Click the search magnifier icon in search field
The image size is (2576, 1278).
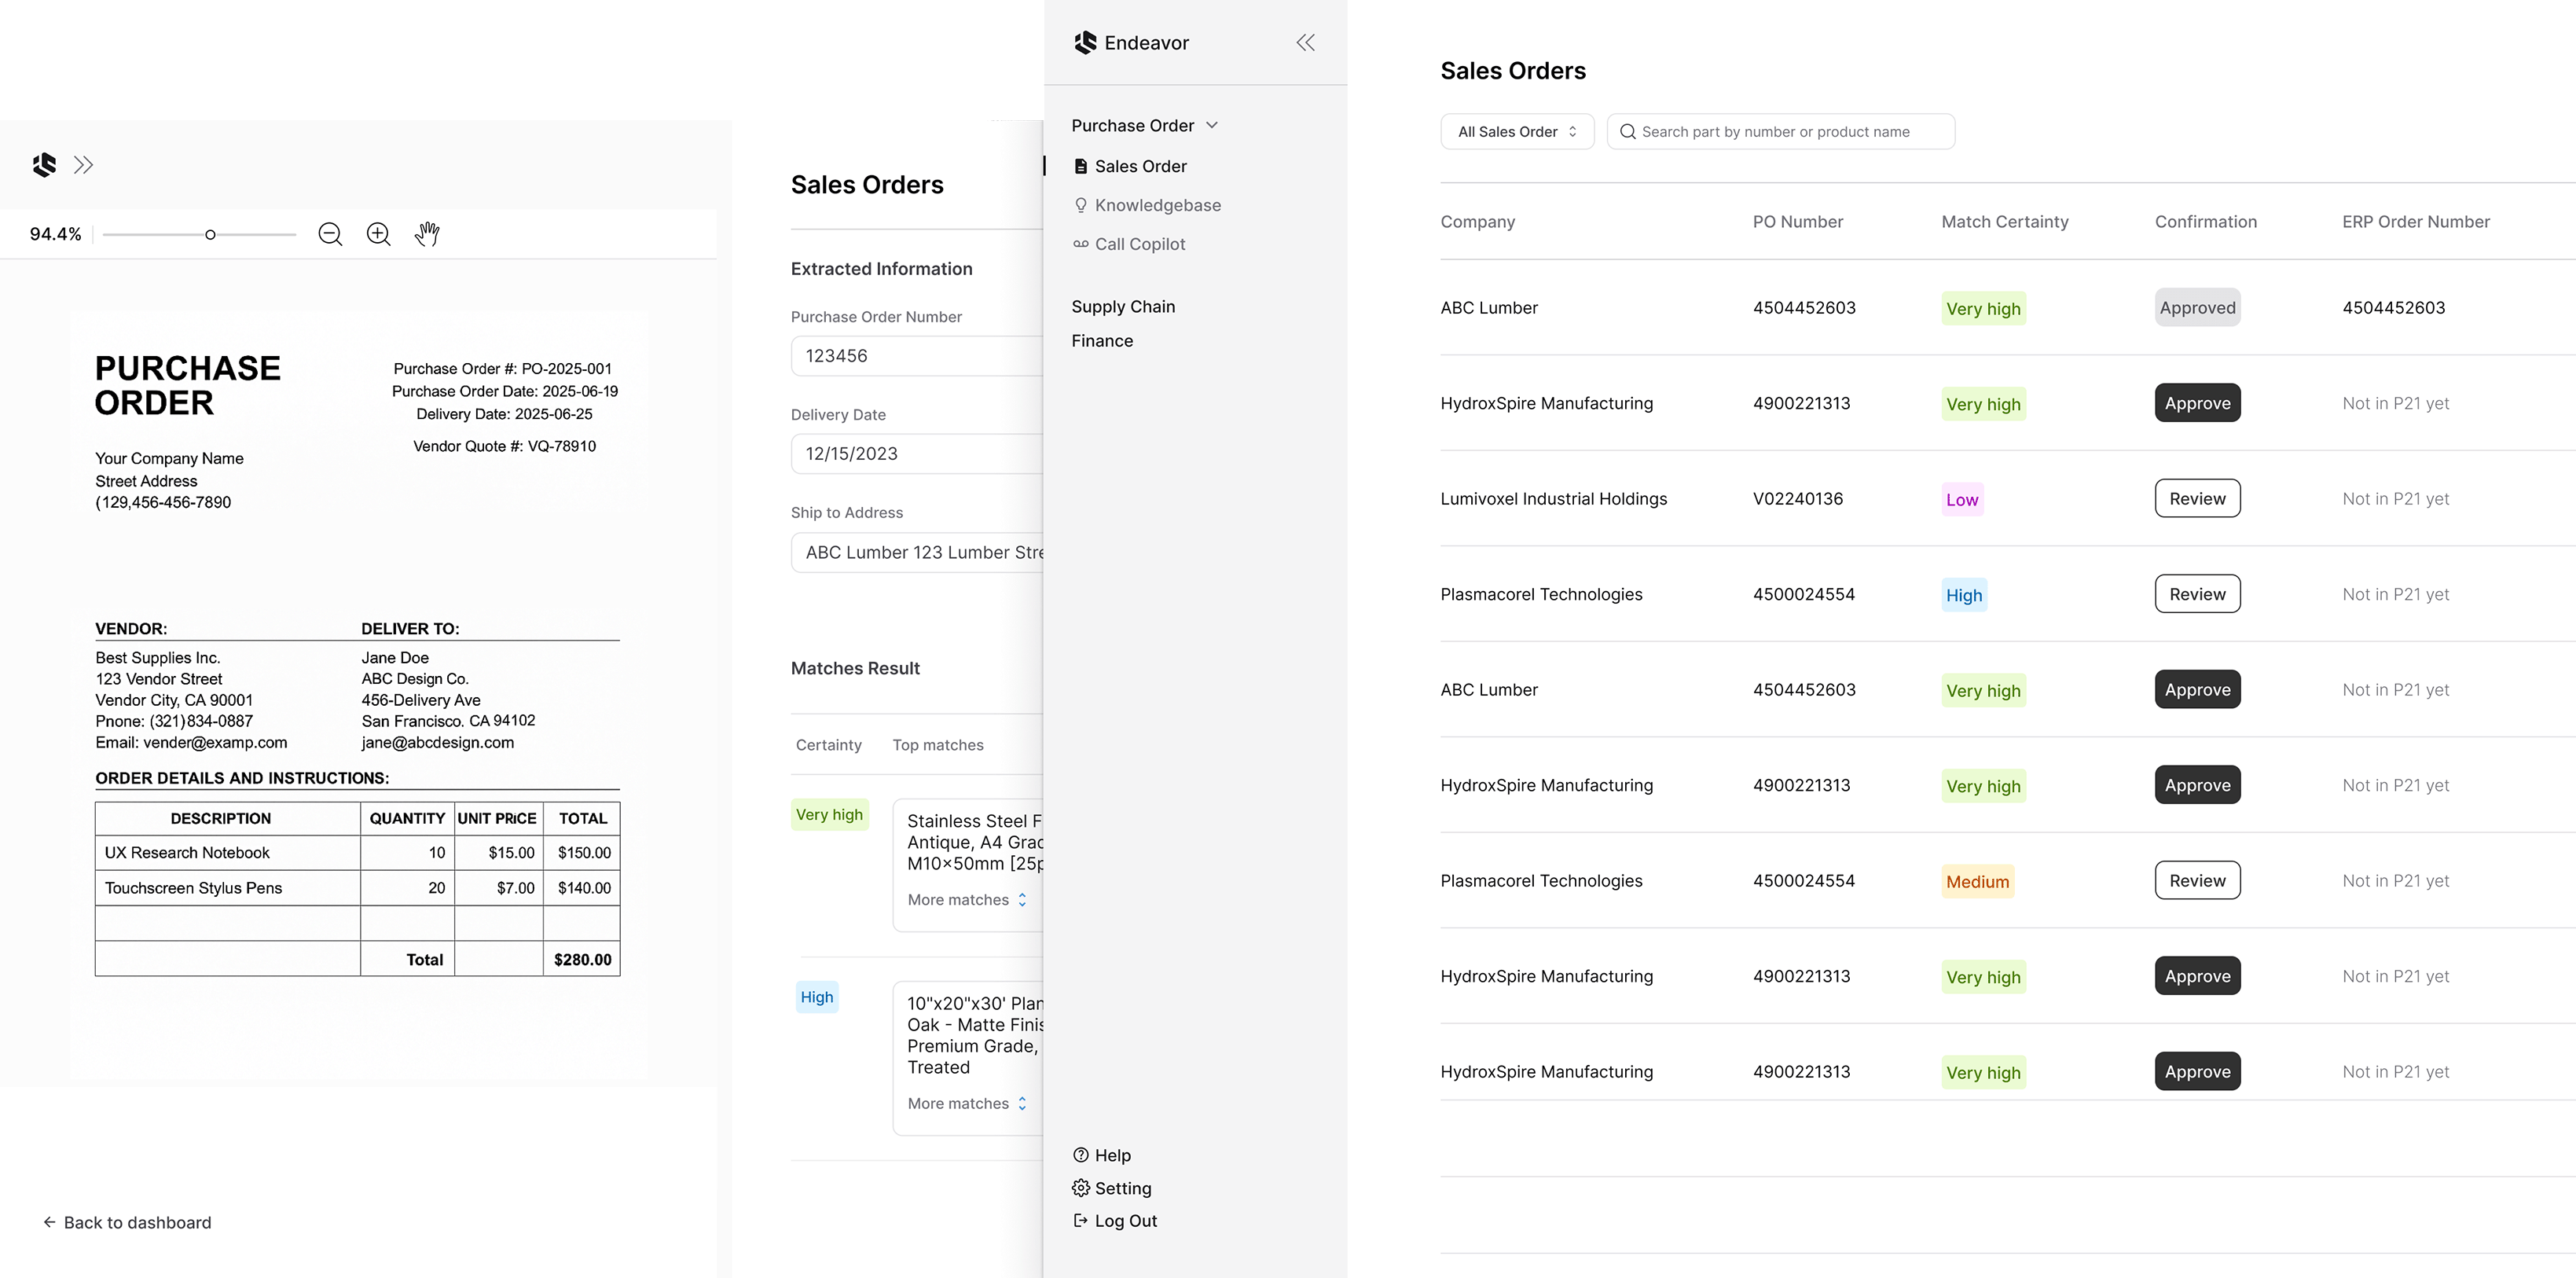(x=1627, y=131)
